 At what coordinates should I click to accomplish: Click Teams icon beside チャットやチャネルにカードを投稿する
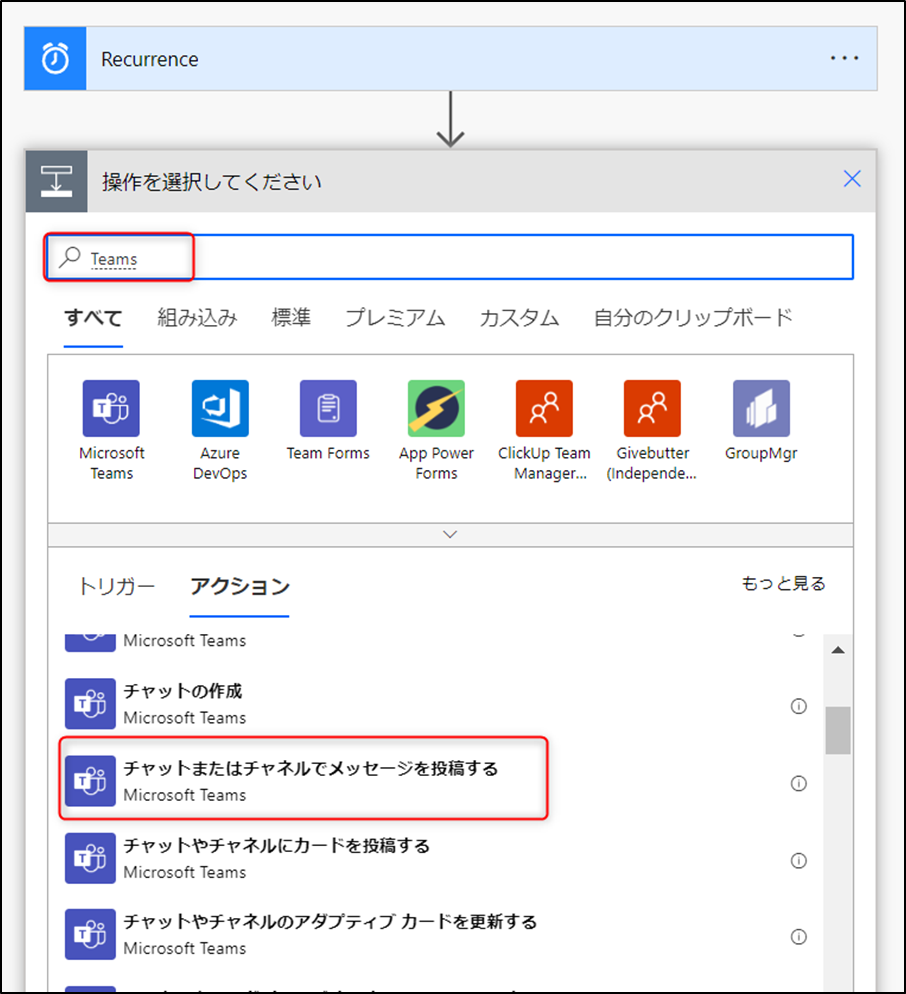90,858
